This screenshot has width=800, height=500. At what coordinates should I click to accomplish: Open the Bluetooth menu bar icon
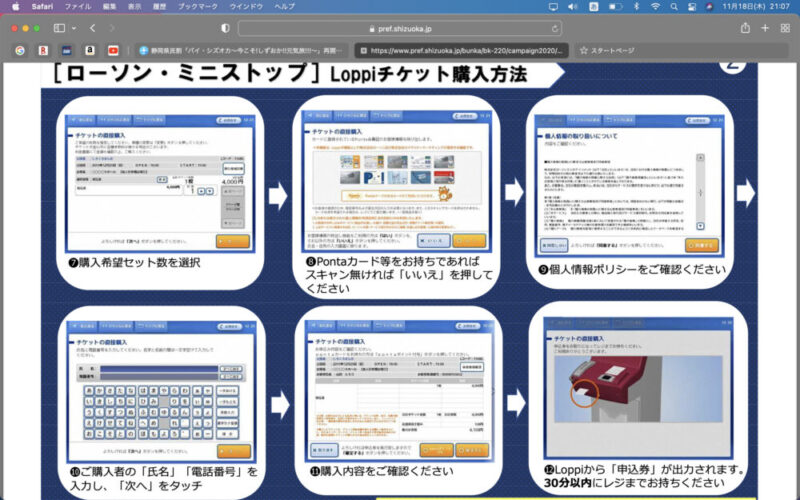click(x=636, y=7)
